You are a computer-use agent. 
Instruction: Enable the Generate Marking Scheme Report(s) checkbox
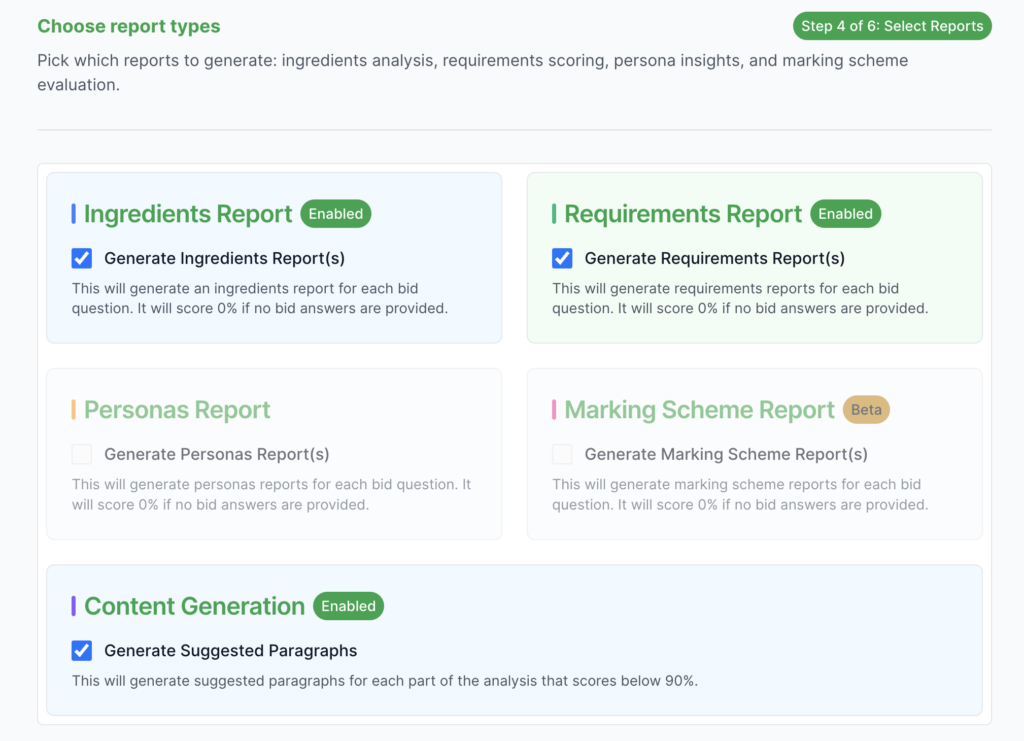(562, 455)
